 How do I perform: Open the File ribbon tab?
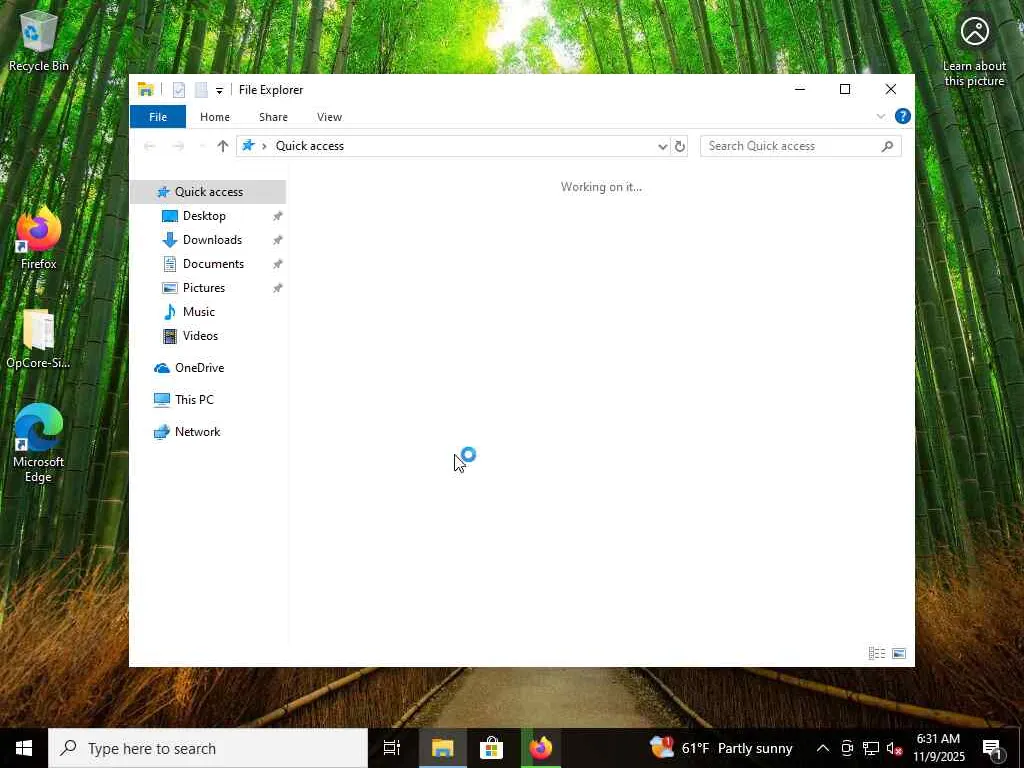pos(157,117)
